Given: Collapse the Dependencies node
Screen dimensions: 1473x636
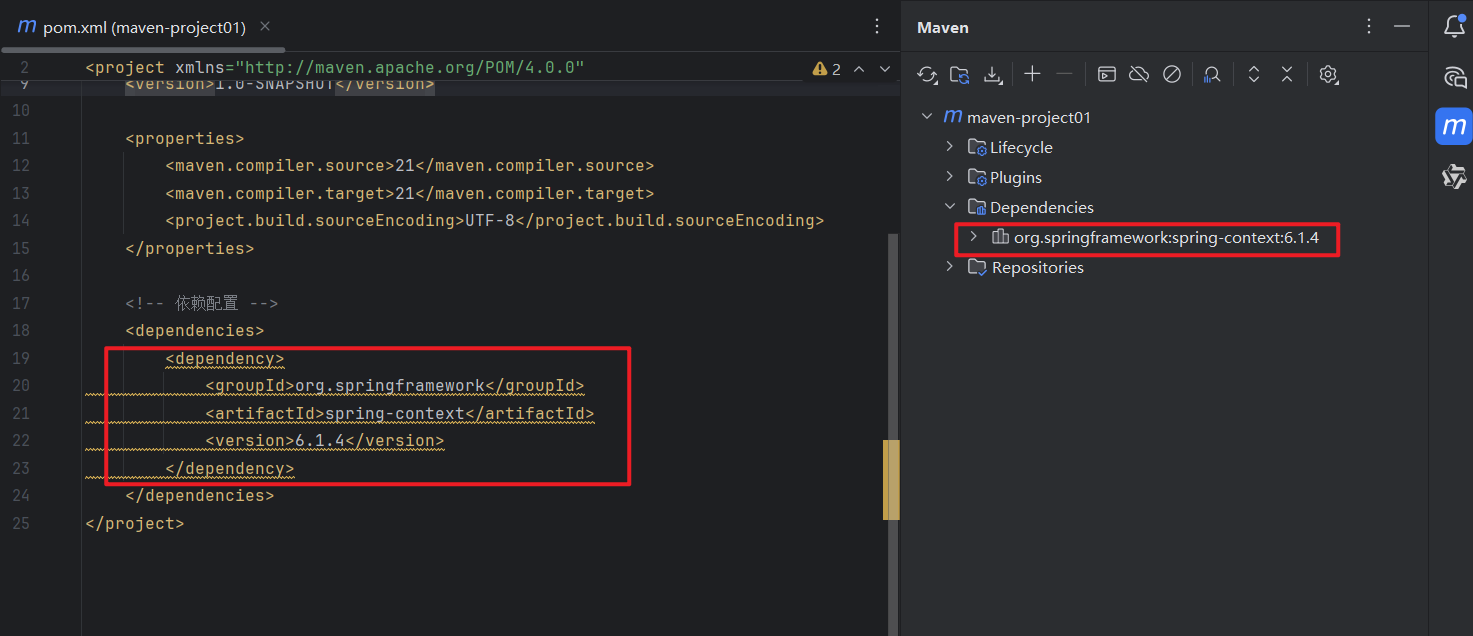Looking at the screenshot, I should (950, 207).
